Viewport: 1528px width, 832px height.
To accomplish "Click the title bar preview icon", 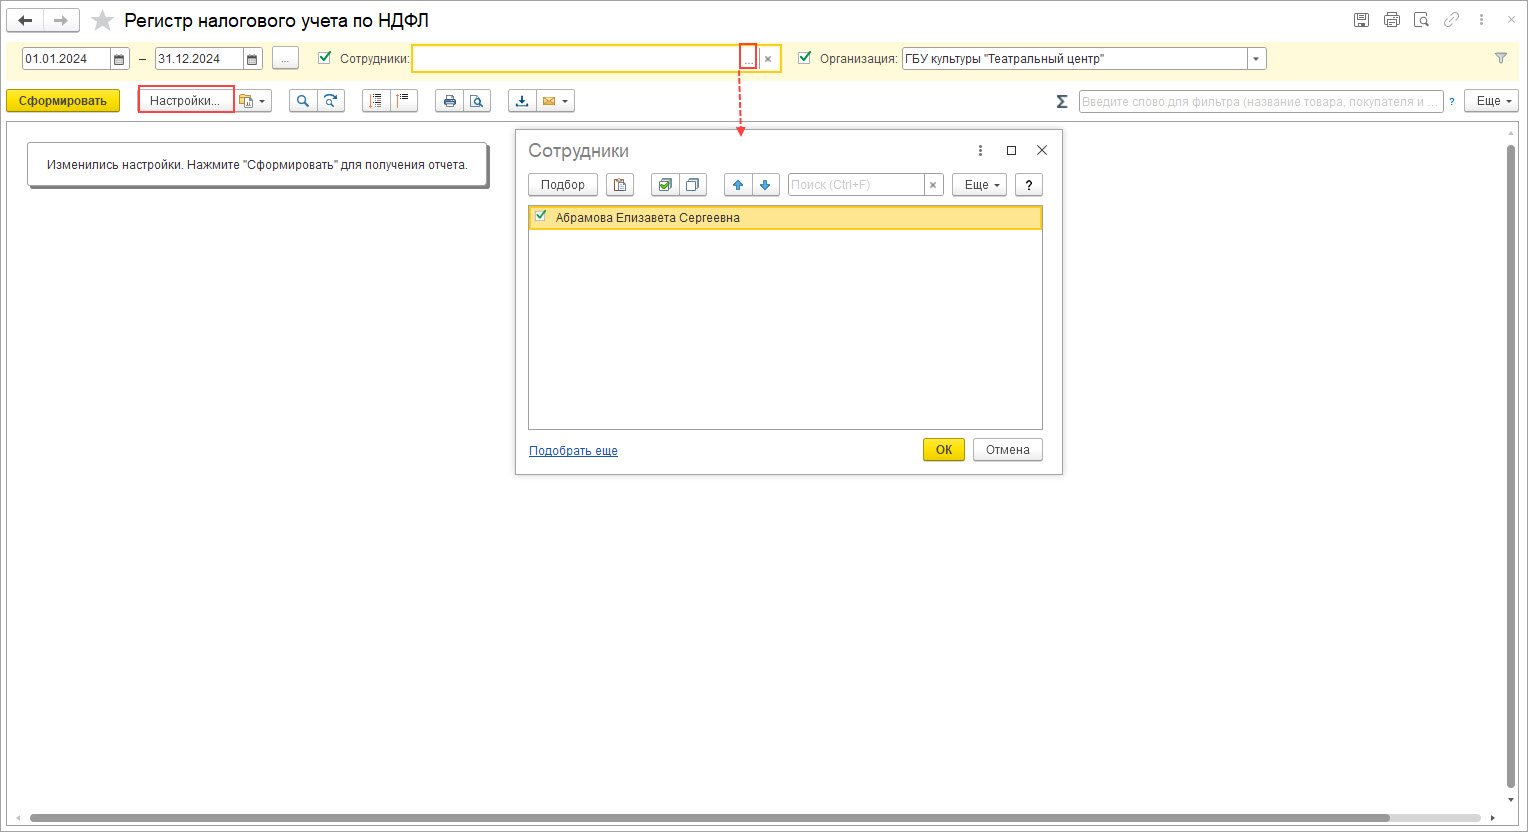I will pos(1421,20).
